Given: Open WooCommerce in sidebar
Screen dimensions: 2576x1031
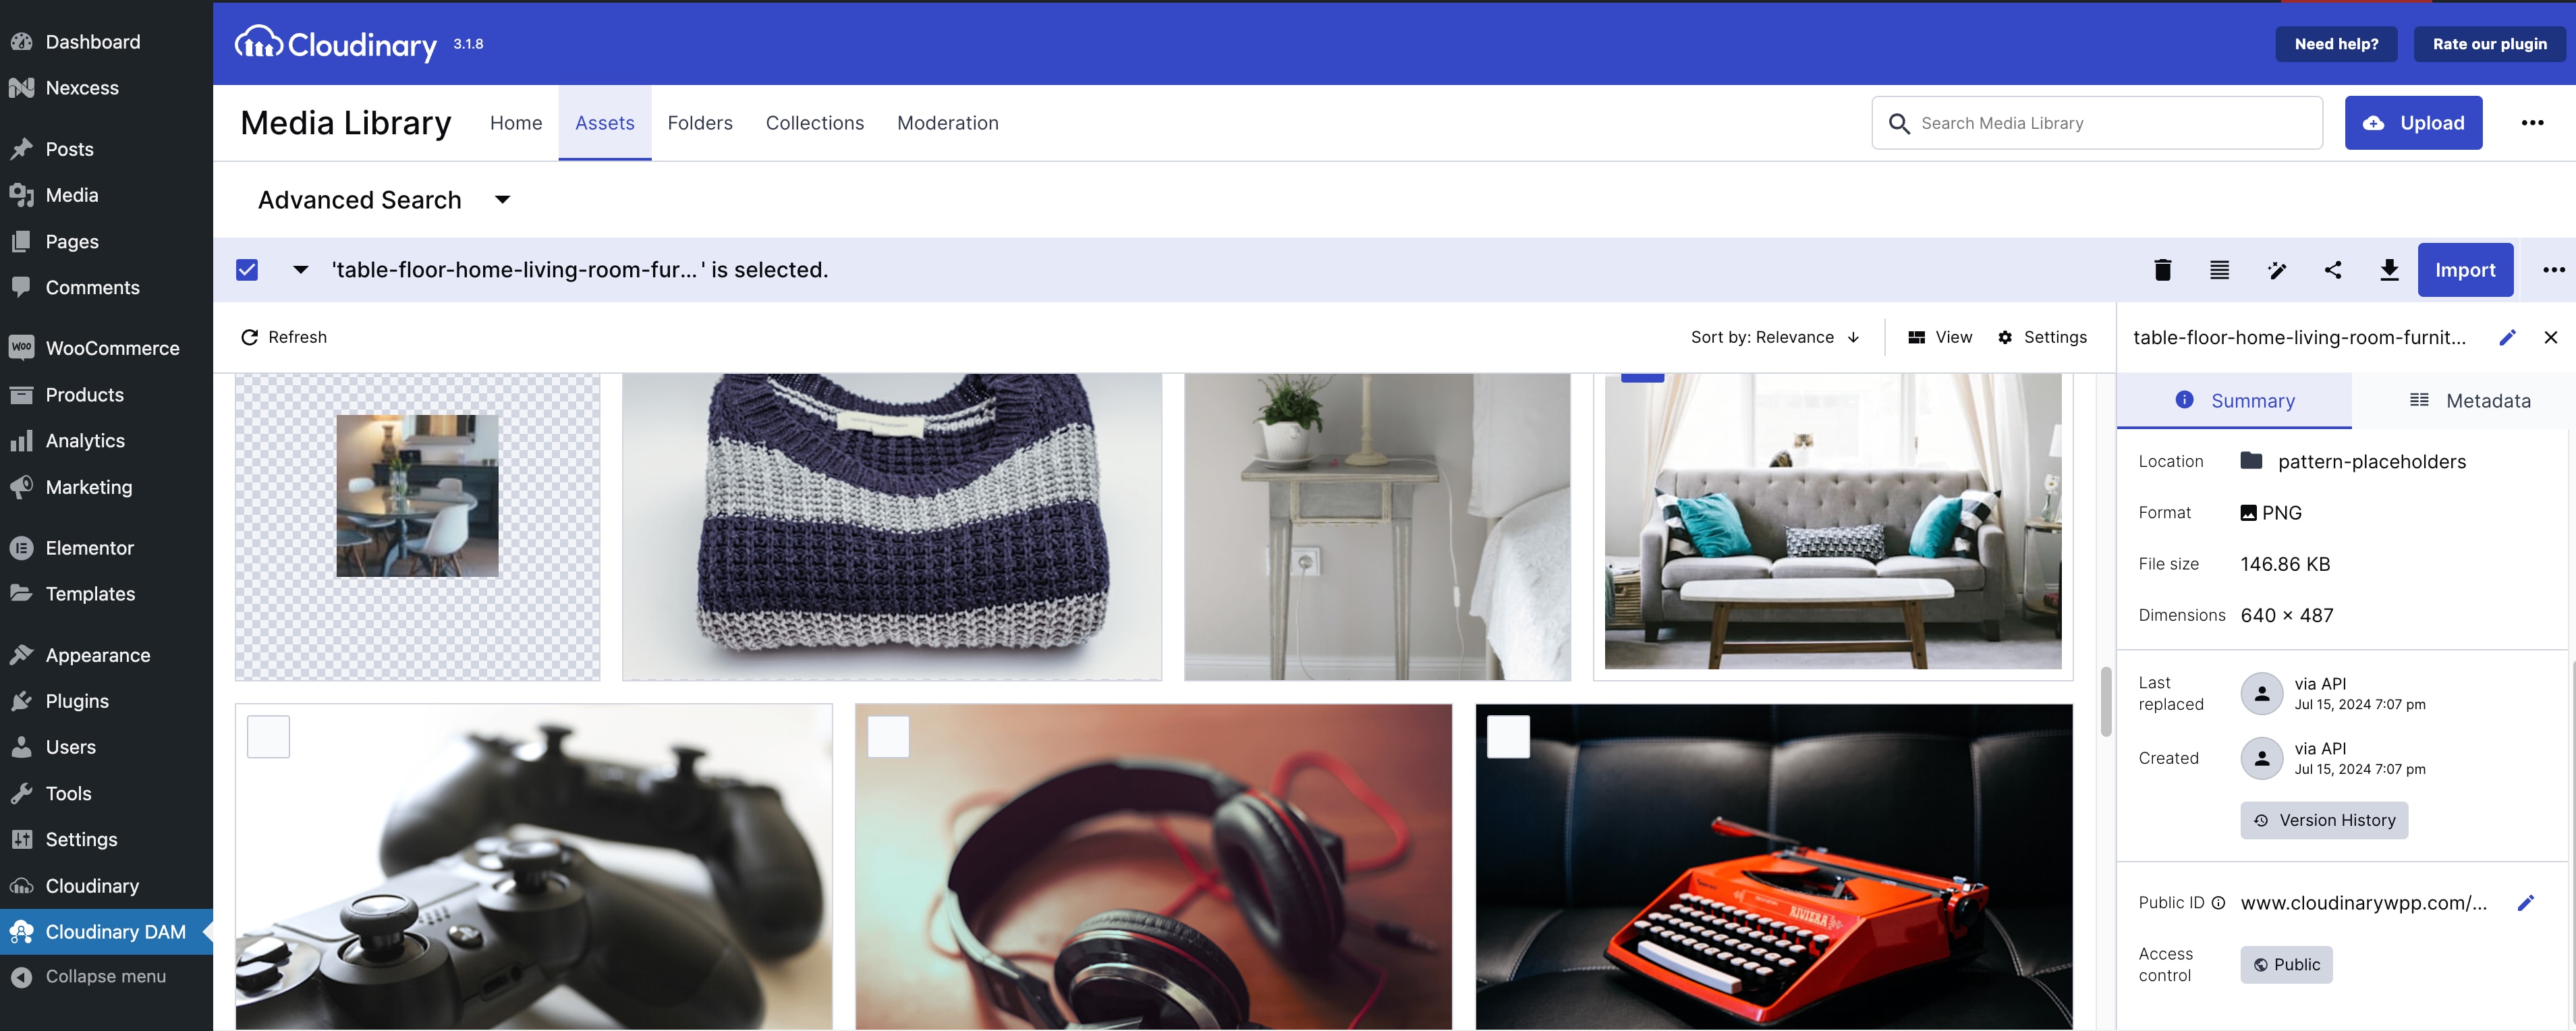Looking at the screenshot, I should (106, 348).
